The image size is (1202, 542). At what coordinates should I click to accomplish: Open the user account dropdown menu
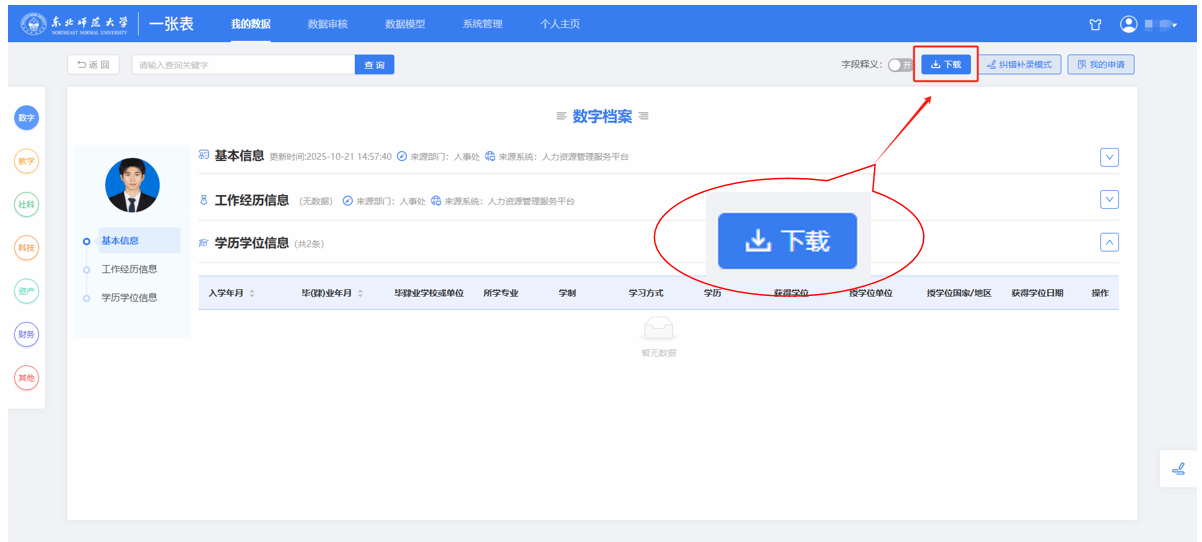pos(1150,24)
